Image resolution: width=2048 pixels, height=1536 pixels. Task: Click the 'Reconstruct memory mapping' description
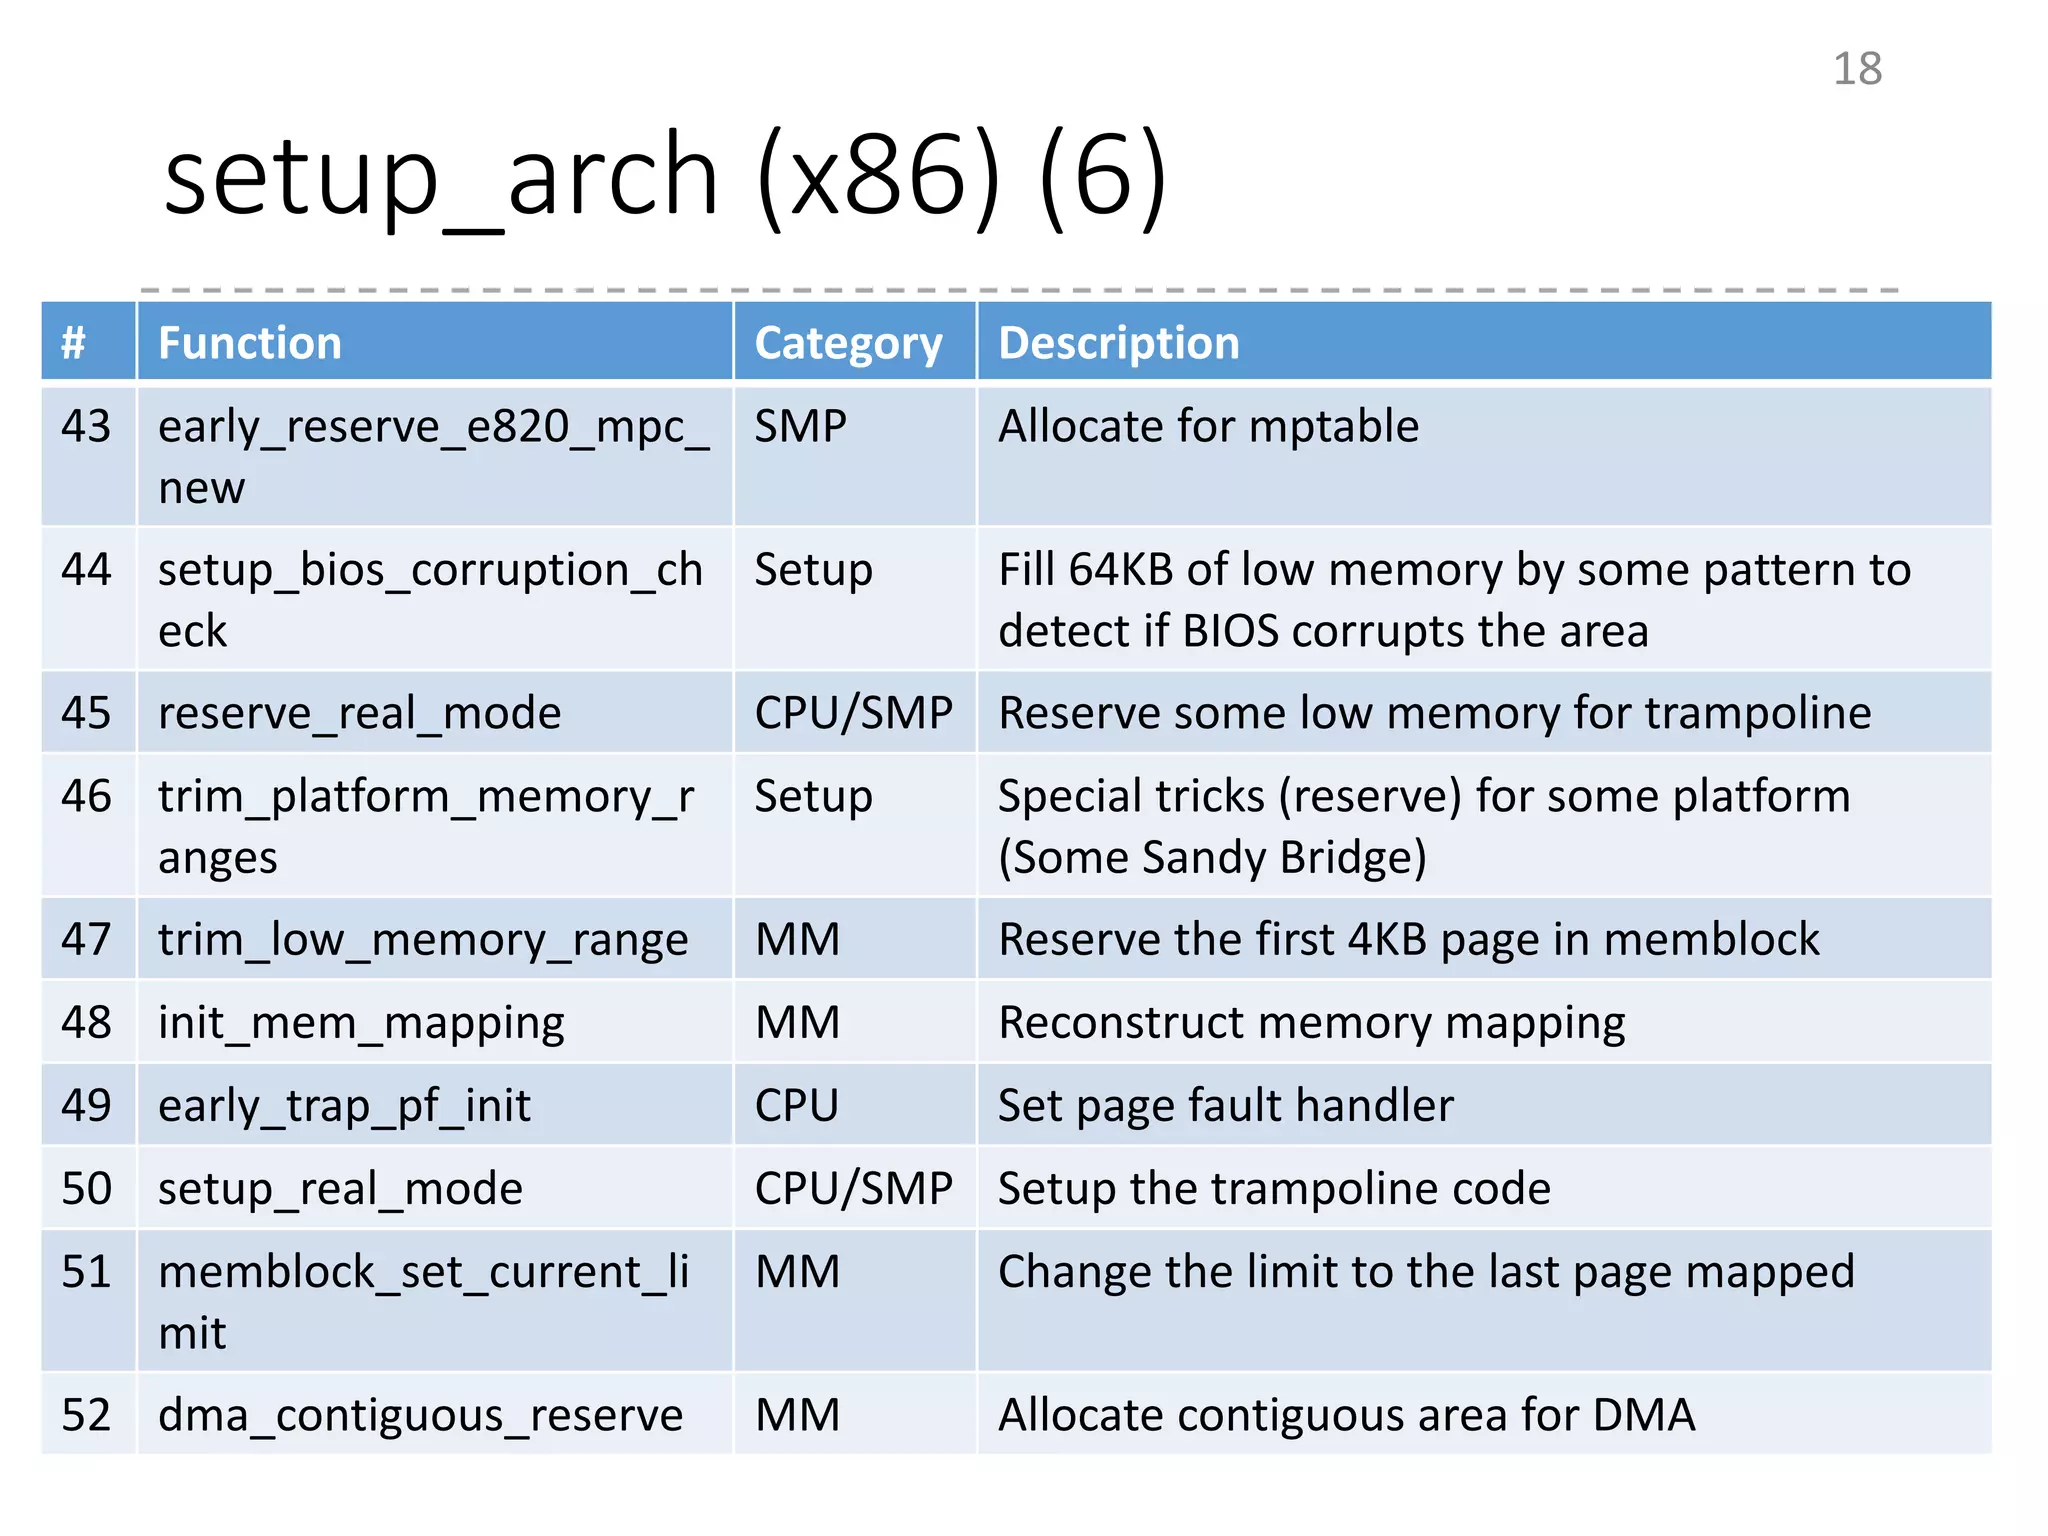pyautogui.click(x=1311, y=1023)
